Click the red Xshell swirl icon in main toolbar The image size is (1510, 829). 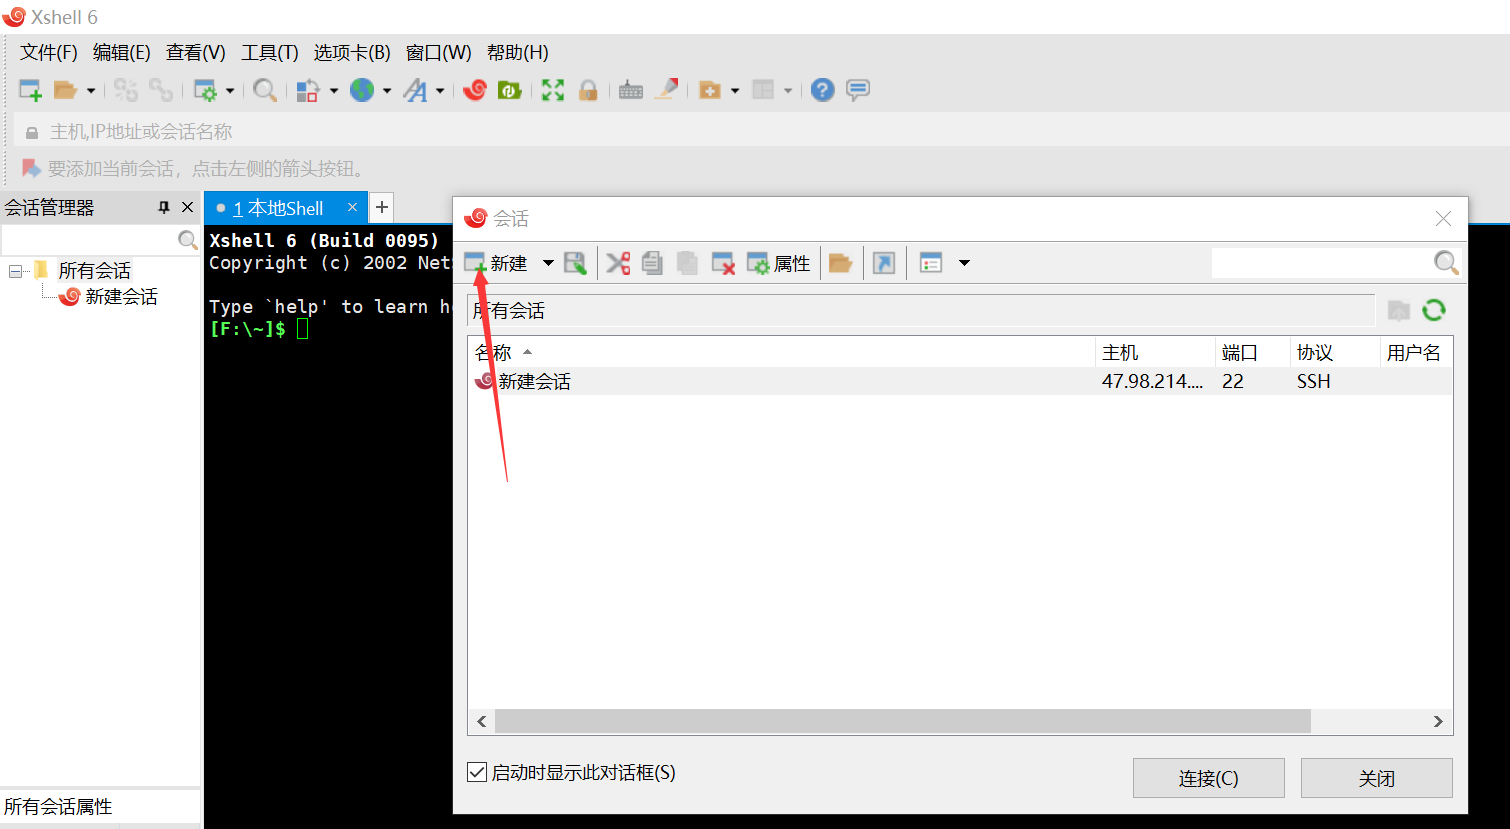tap(475, 90)
